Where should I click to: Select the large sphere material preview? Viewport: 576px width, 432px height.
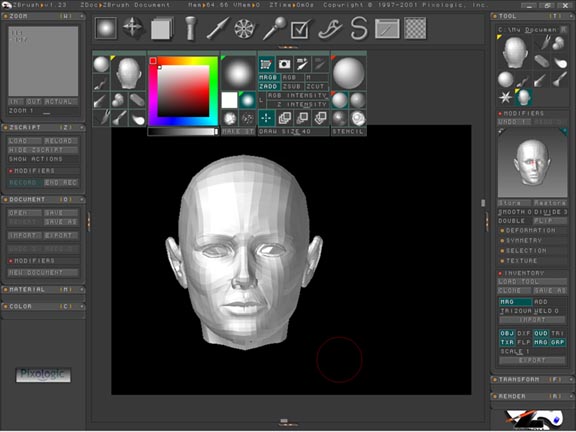(x=349, y=73)
